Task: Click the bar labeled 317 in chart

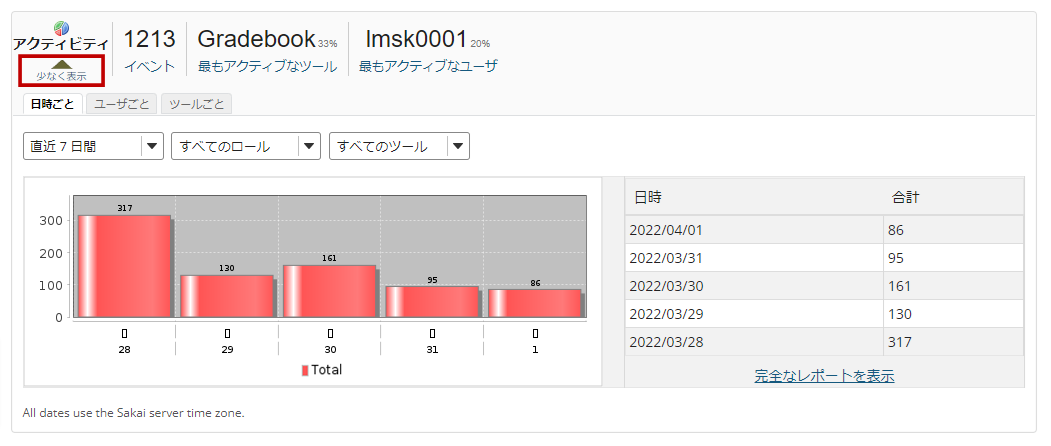Action: point(124,266)
